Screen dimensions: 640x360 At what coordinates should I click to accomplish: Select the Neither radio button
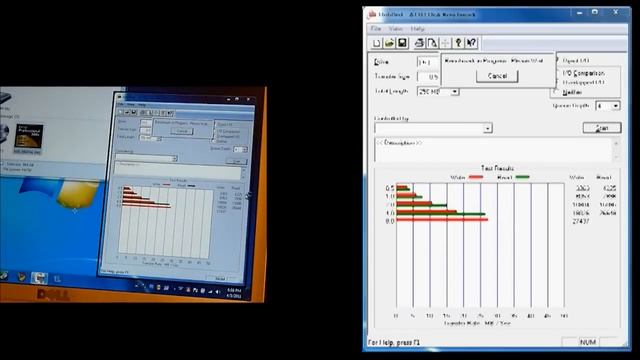[557, 92]
